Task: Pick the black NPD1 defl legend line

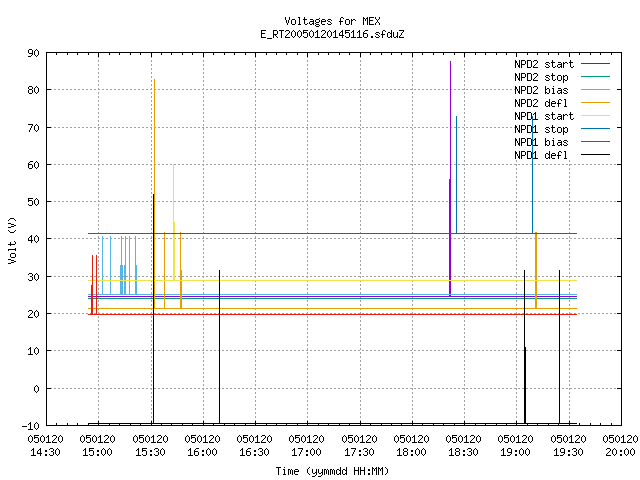Action: click(596, 155)
